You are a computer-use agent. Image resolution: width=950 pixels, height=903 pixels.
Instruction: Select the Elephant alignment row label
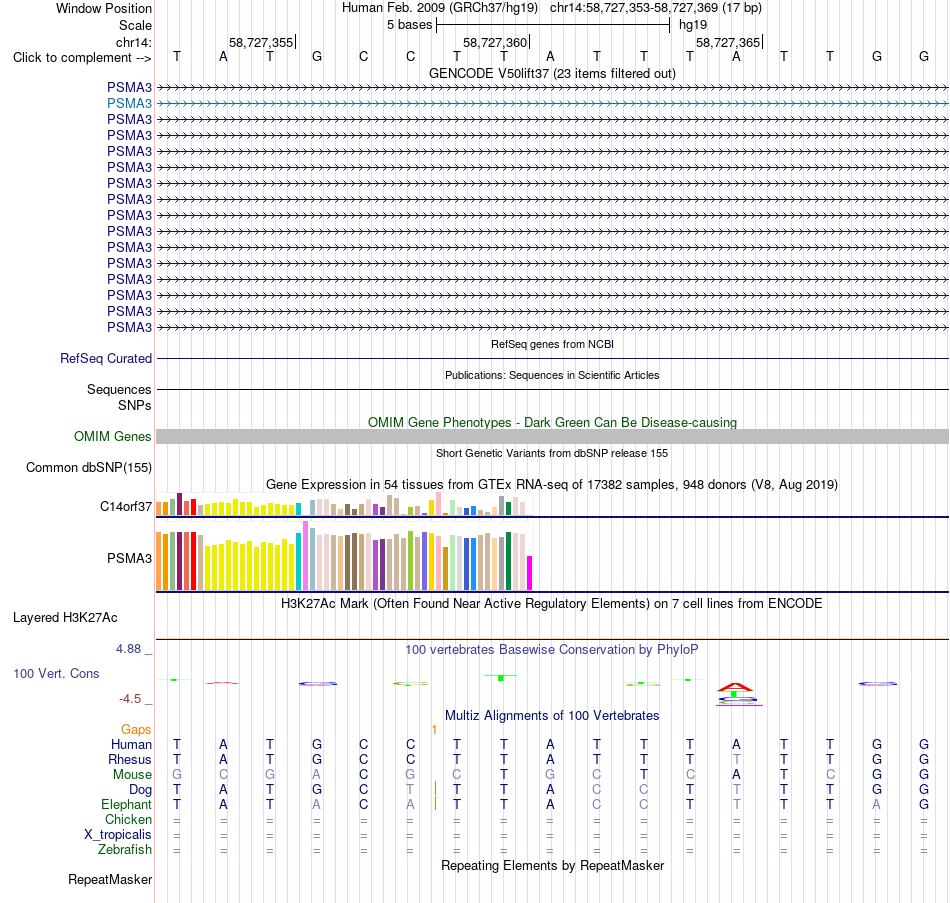point(126,805)
